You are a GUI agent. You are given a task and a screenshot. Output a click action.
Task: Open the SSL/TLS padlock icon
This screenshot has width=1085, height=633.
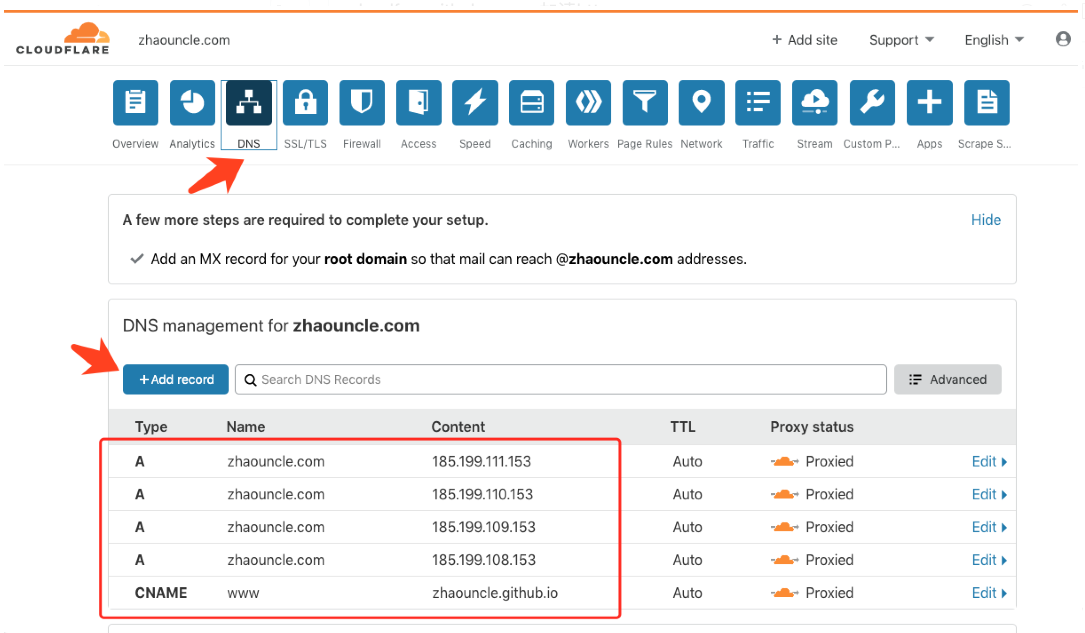coord(305,103)
